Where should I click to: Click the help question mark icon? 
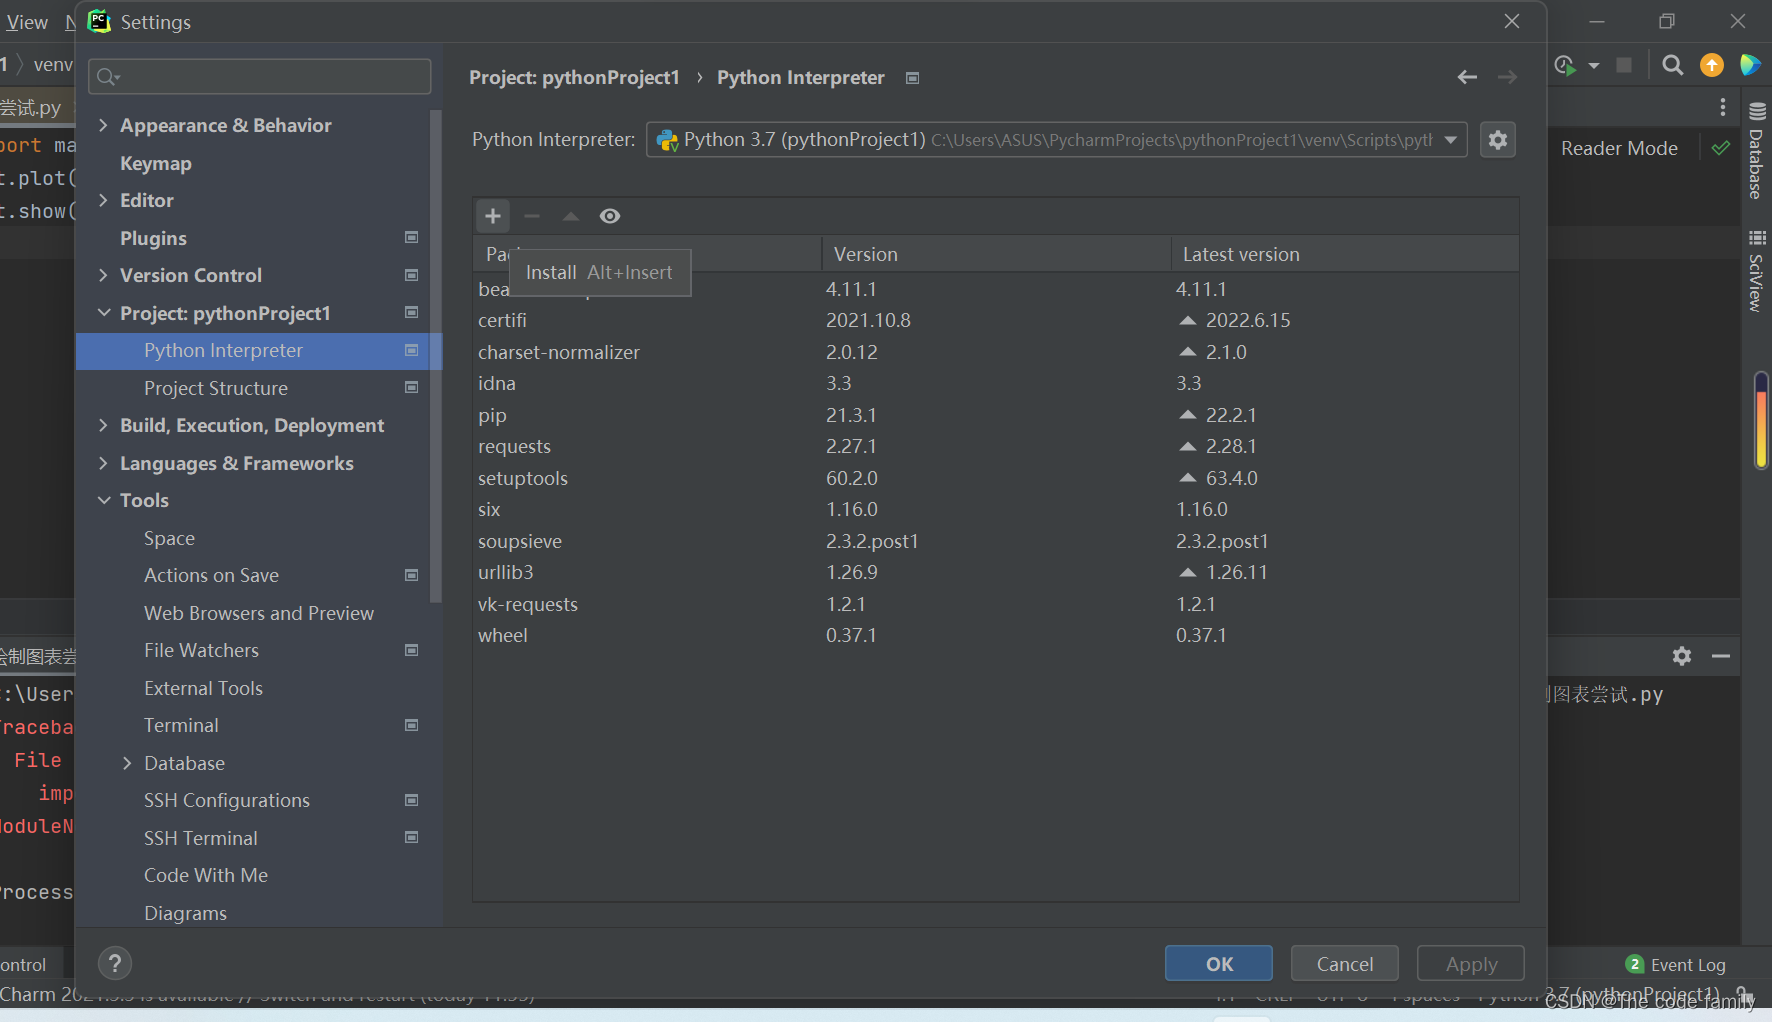click(x=115, y=963)
